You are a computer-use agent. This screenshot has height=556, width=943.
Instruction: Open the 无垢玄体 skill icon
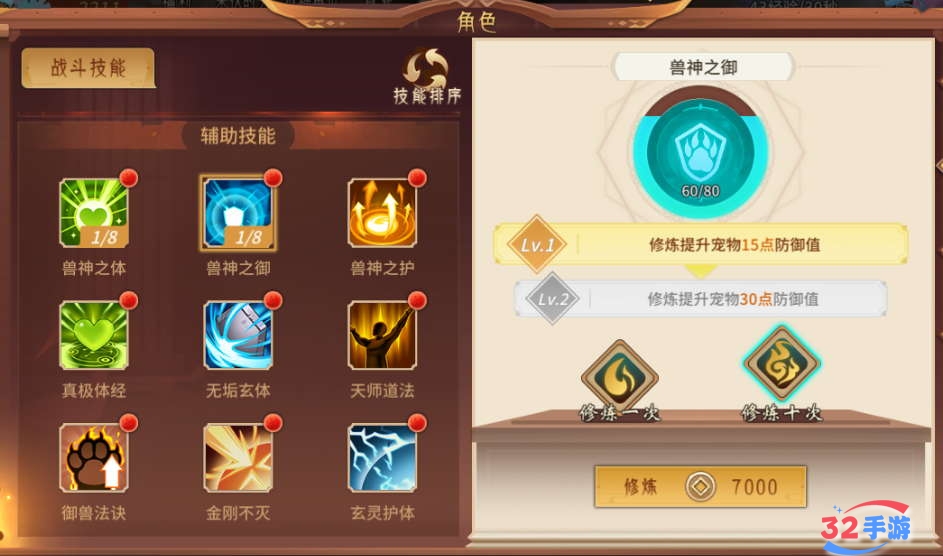[238, 335]
